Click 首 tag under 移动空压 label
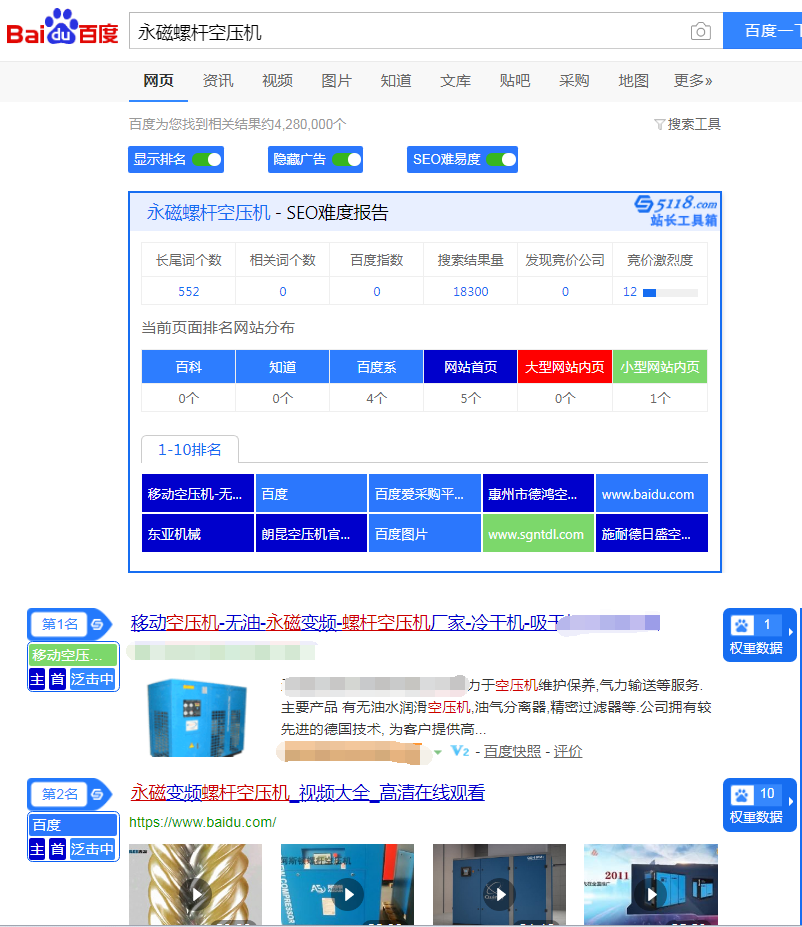The width and height of the screenshot is (802, 927). click(x=57, y=679)
